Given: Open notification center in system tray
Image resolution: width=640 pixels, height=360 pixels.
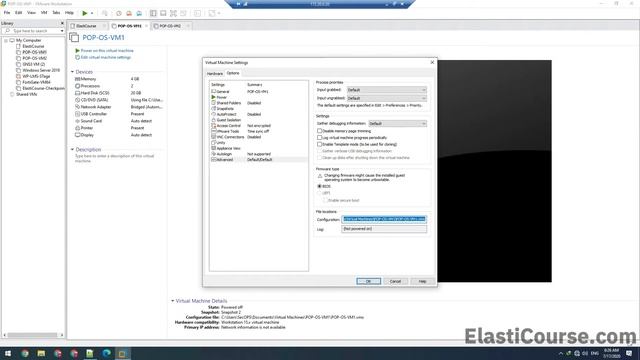Looking at the screenshot, I should point(629,353).
